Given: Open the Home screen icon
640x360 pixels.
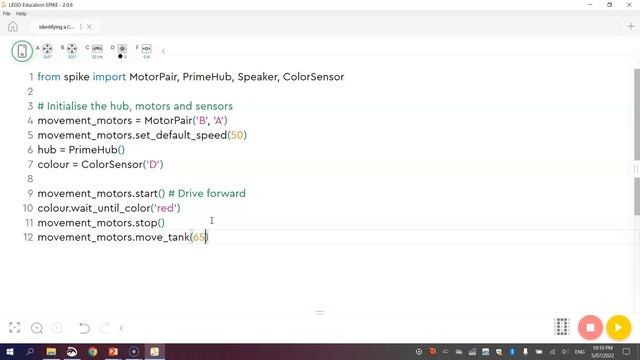Looking at the screenshot, I should (x=13, y=27).
